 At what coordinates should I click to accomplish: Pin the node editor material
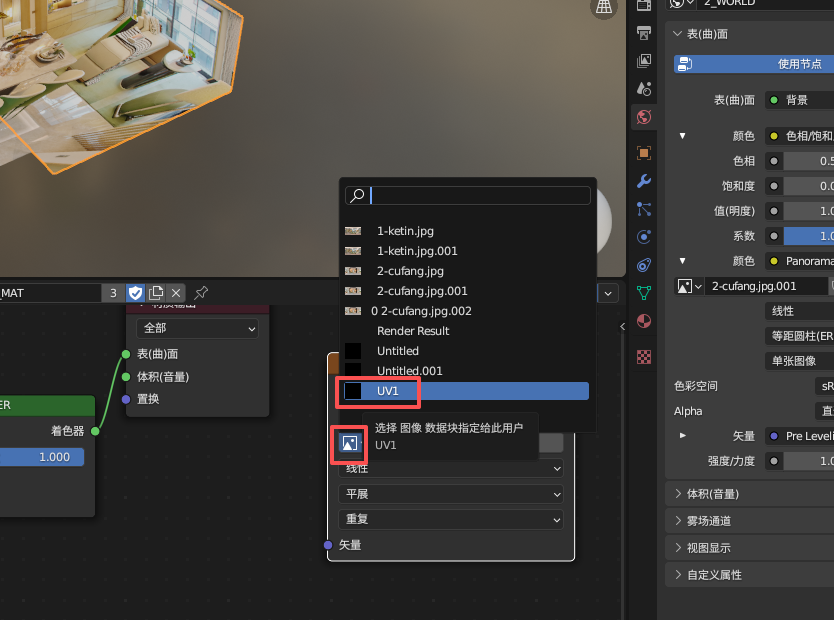pyautogui.click(x=201, y=293)
